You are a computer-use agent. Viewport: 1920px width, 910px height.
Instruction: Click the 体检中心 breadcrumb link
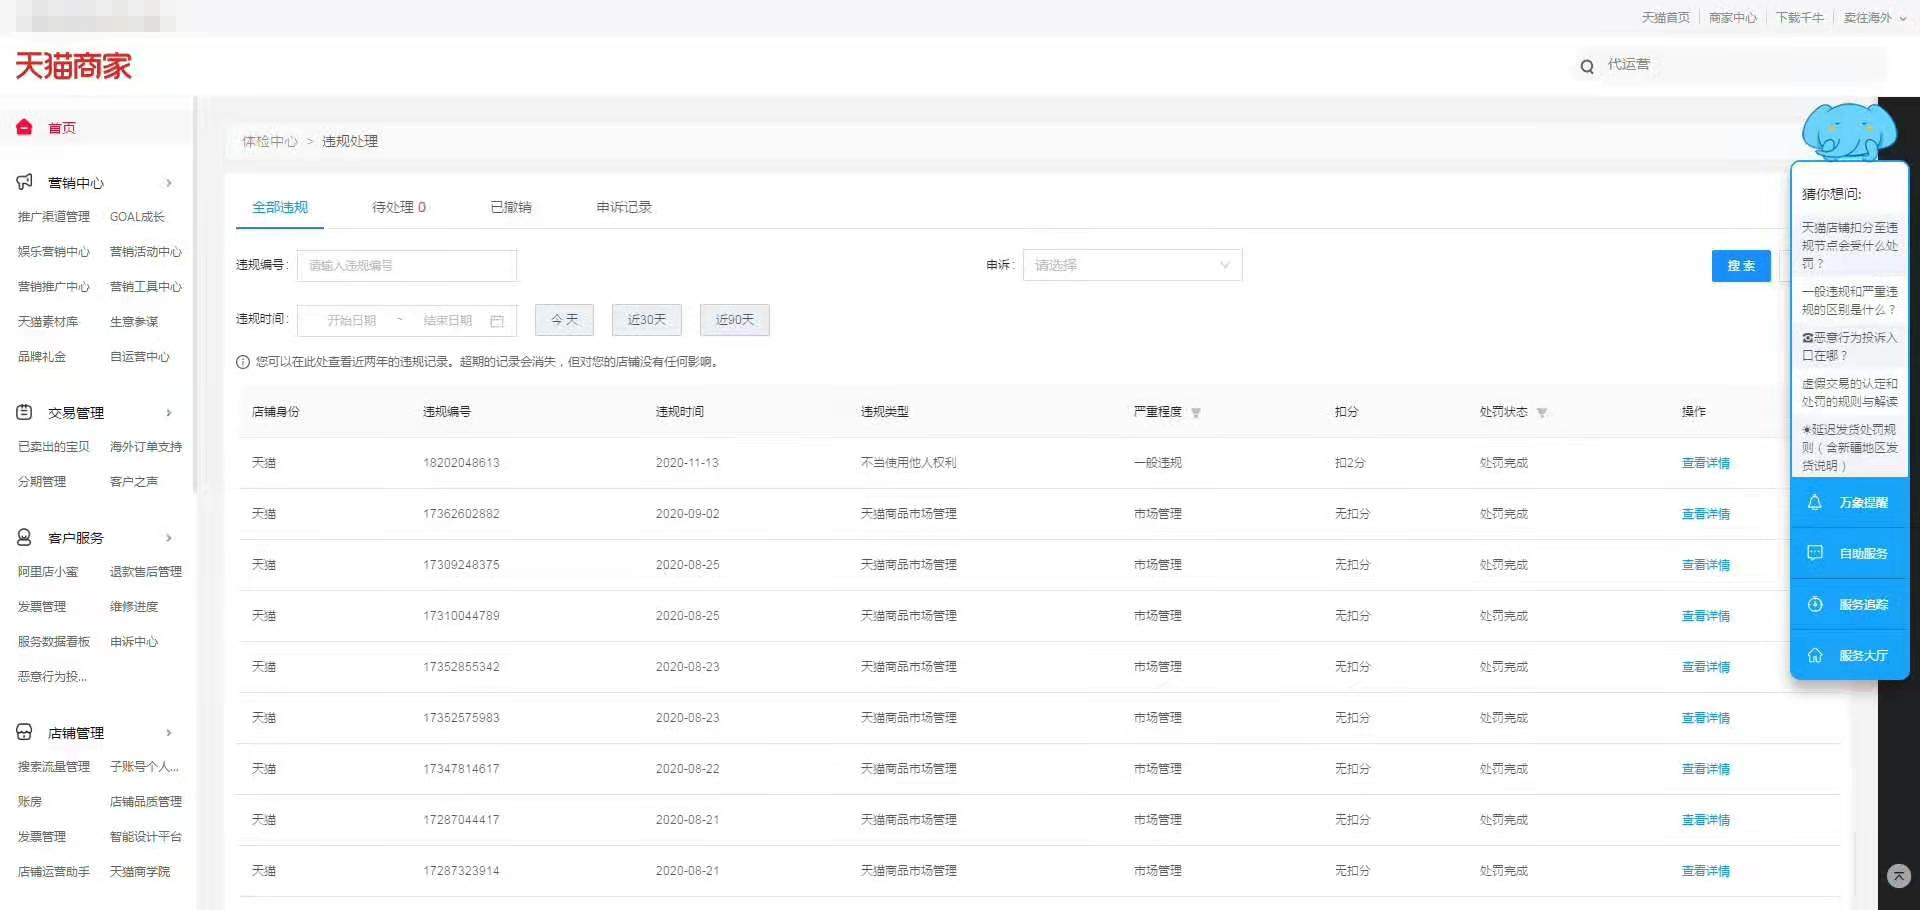tap(270, 142)
